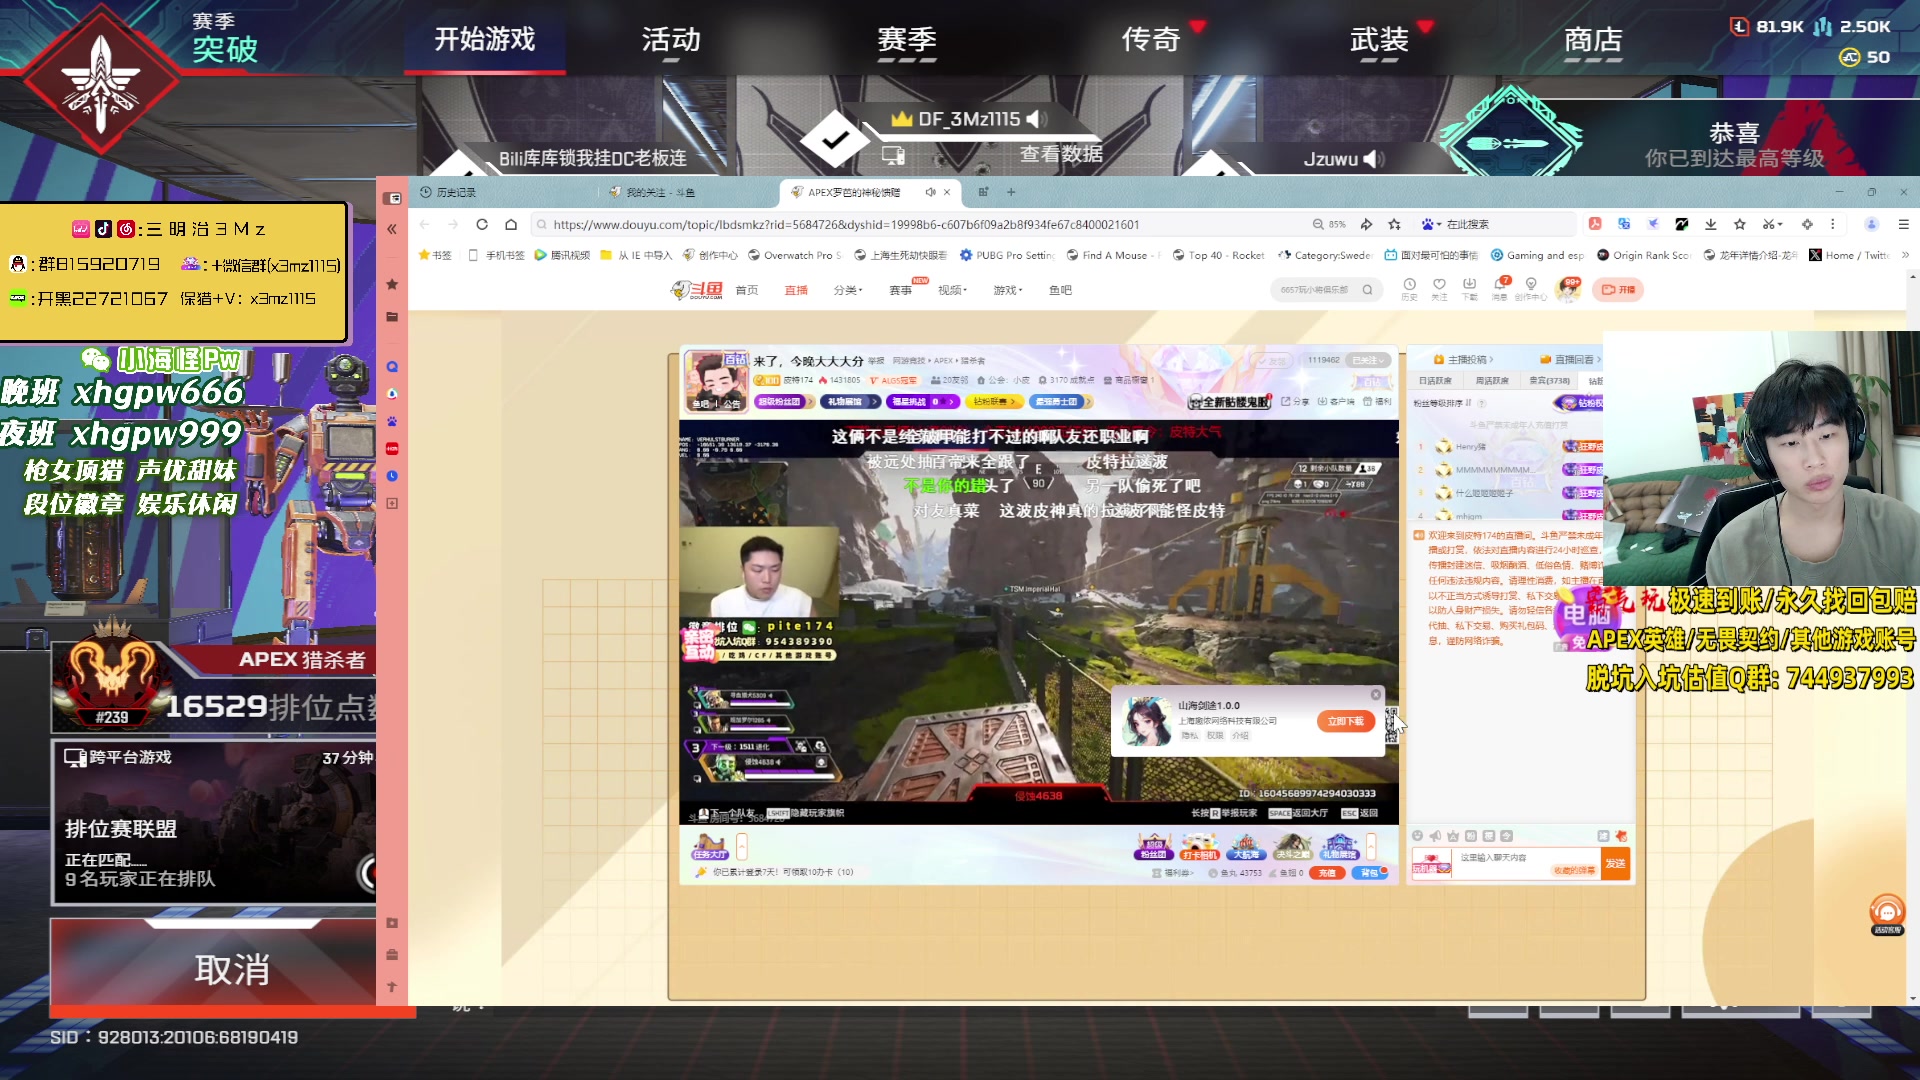
Task: Click the 充值 recharge button
Action: pyautogui.click(x=1327, y=873)
